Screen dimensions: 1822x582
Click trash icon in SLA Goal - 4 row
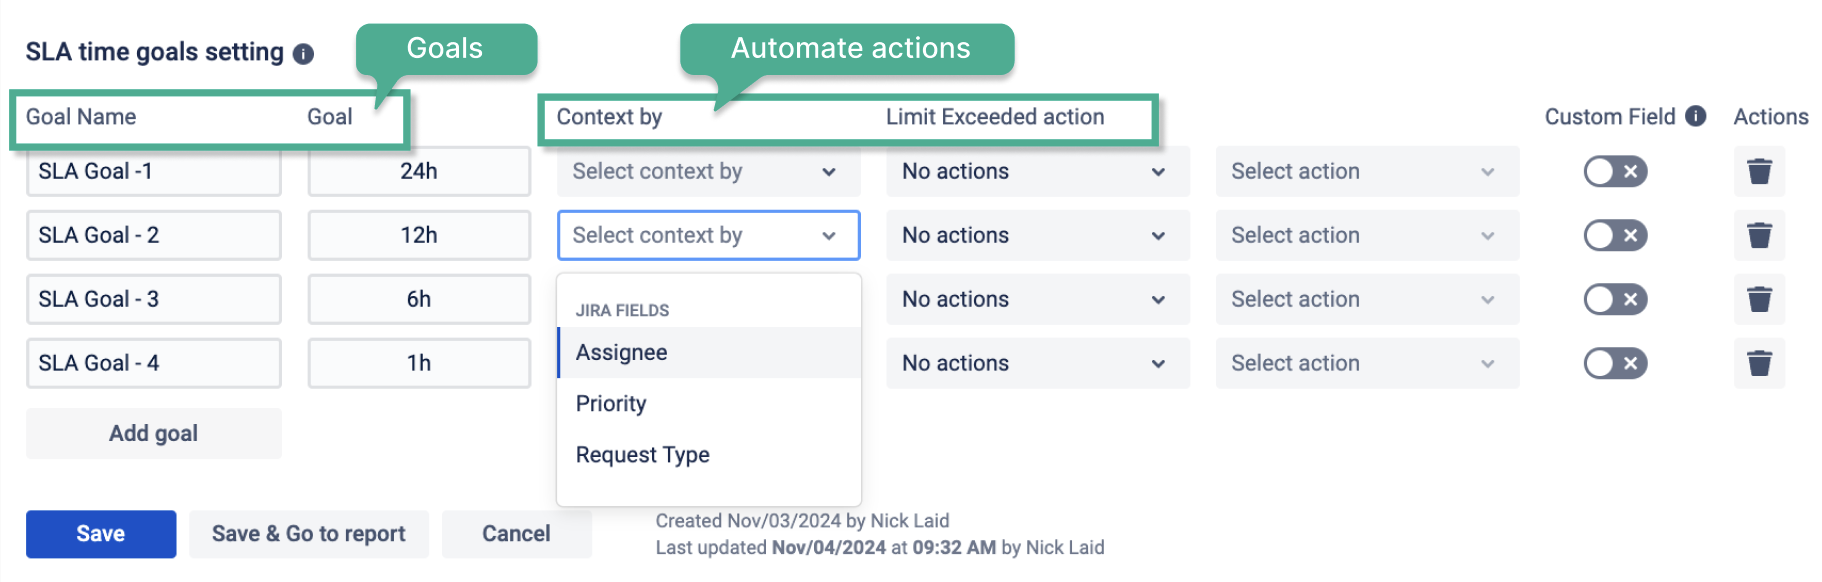click(1759, 363)
